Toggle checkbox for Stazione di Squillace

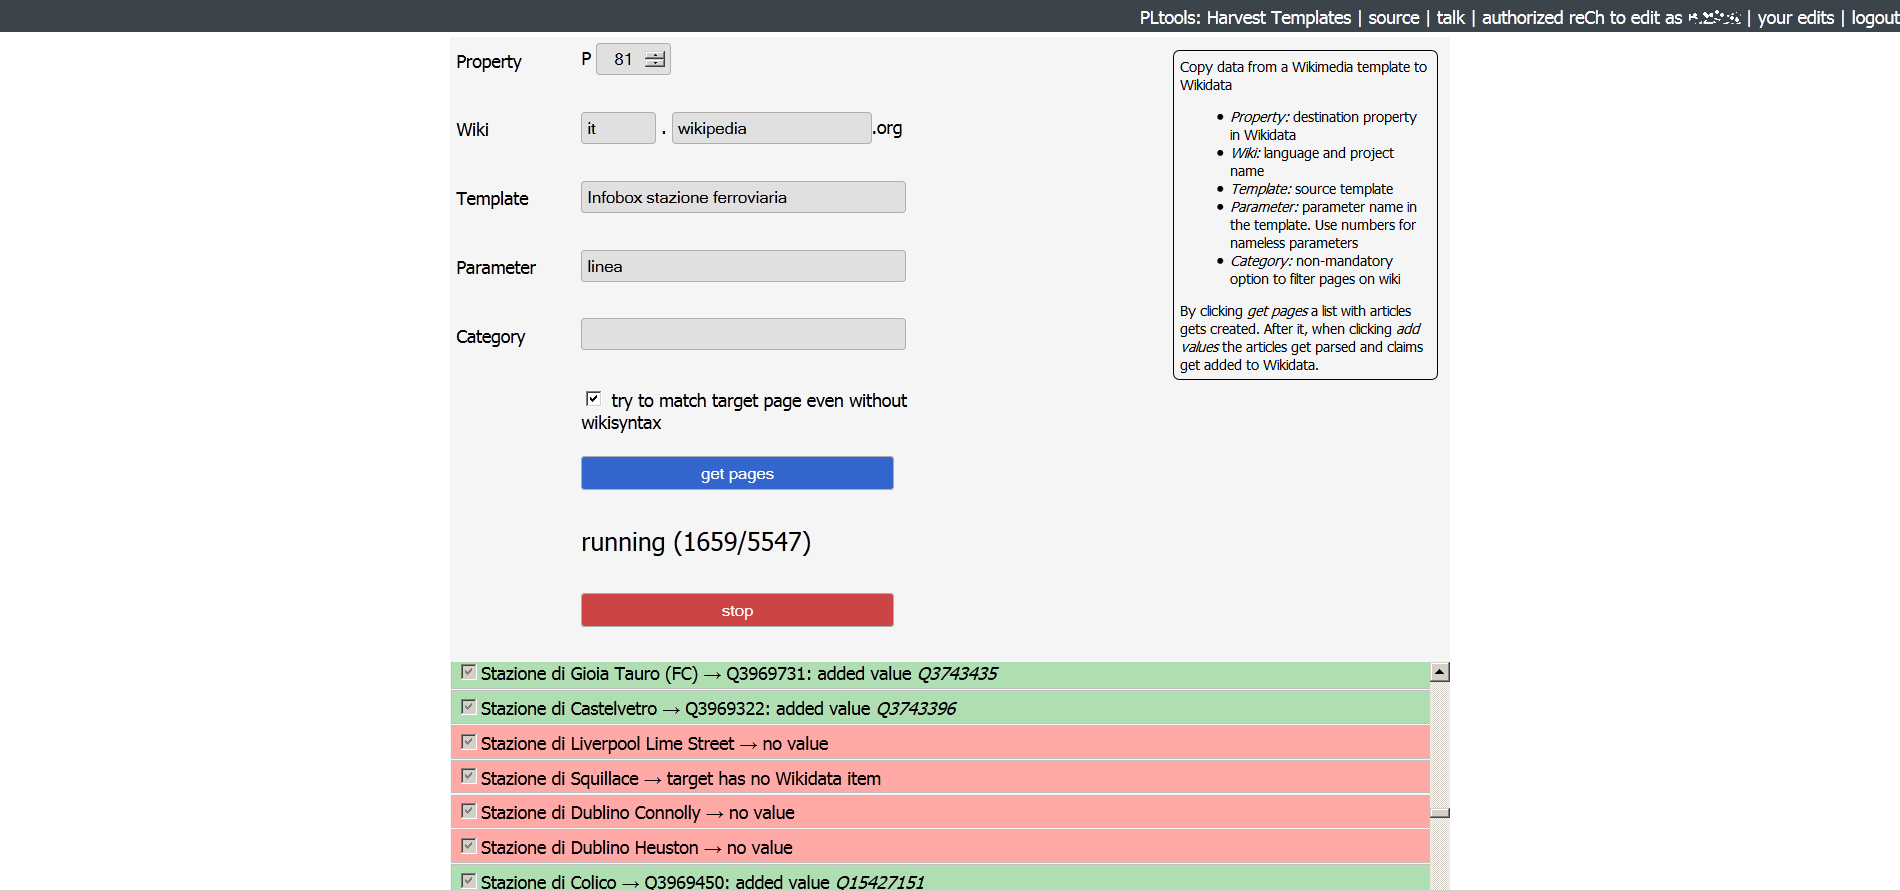(468, 776)
